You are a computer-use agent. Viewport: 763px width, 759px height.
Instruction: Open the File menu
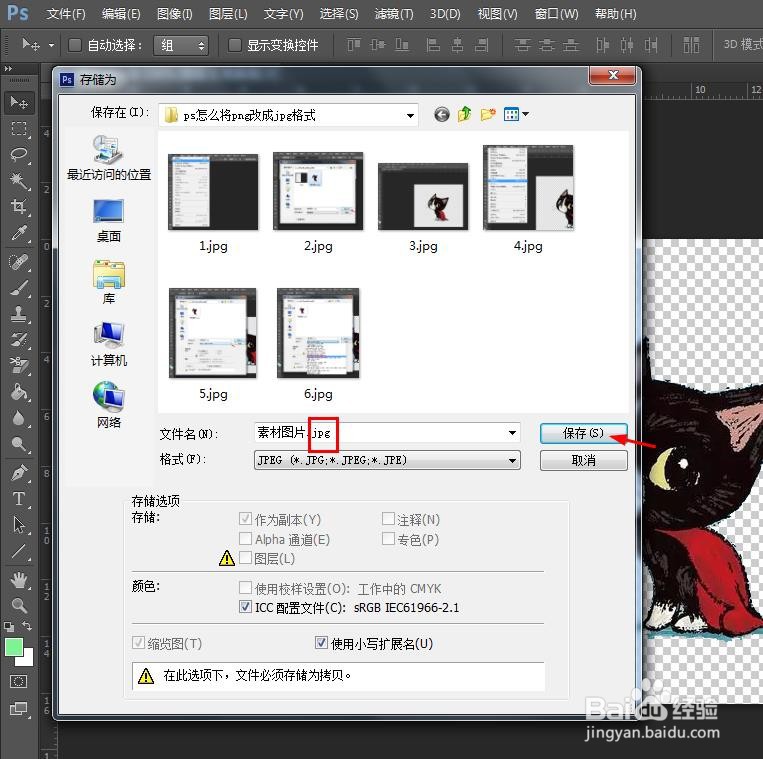(x=66, y=14)
